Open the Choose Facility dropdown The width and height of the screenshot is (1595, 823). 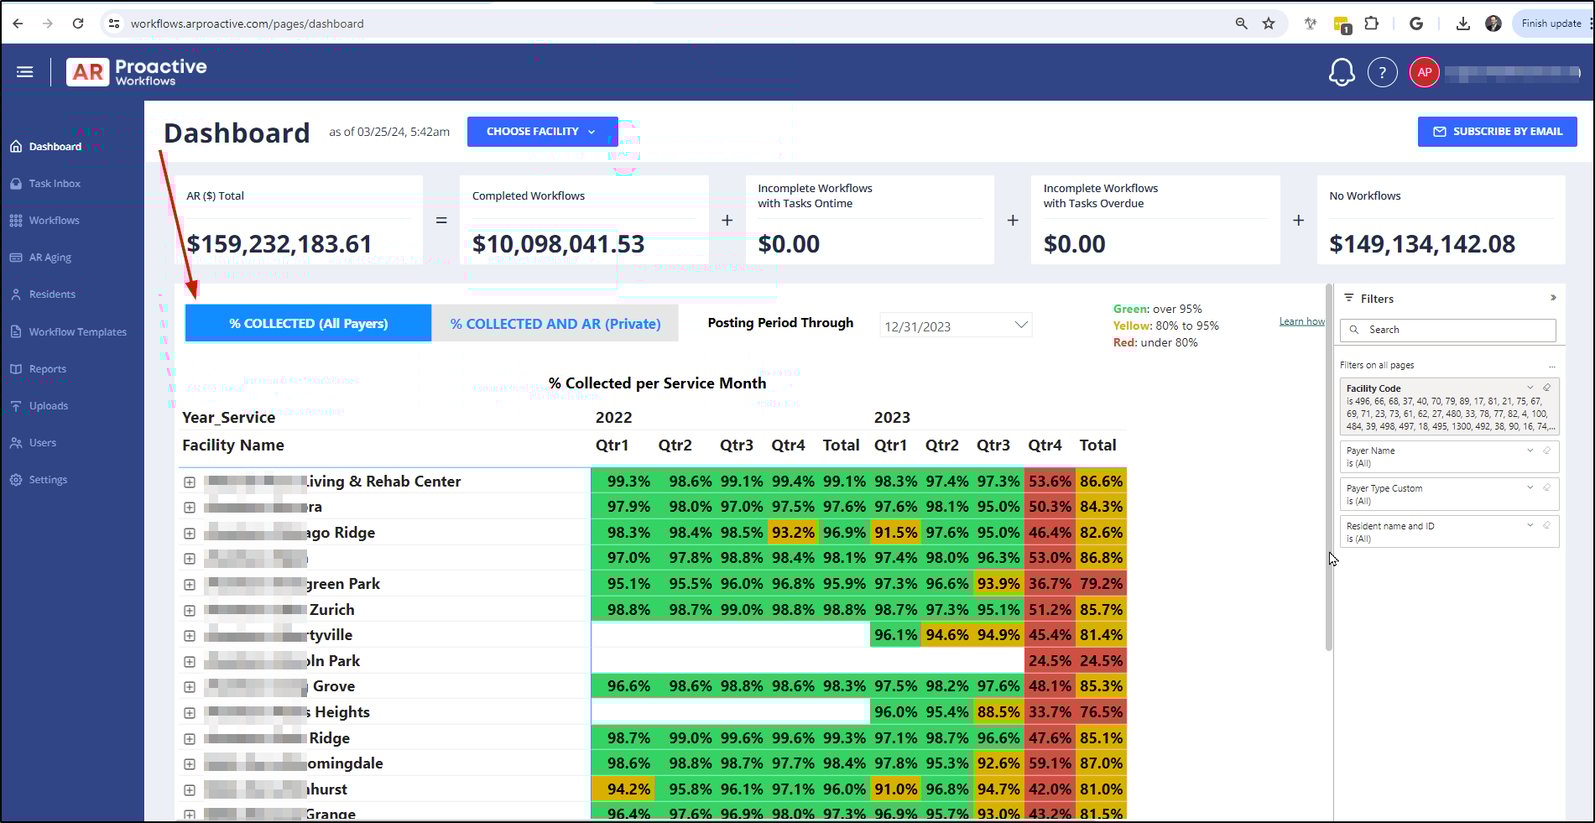coord(541,131)
